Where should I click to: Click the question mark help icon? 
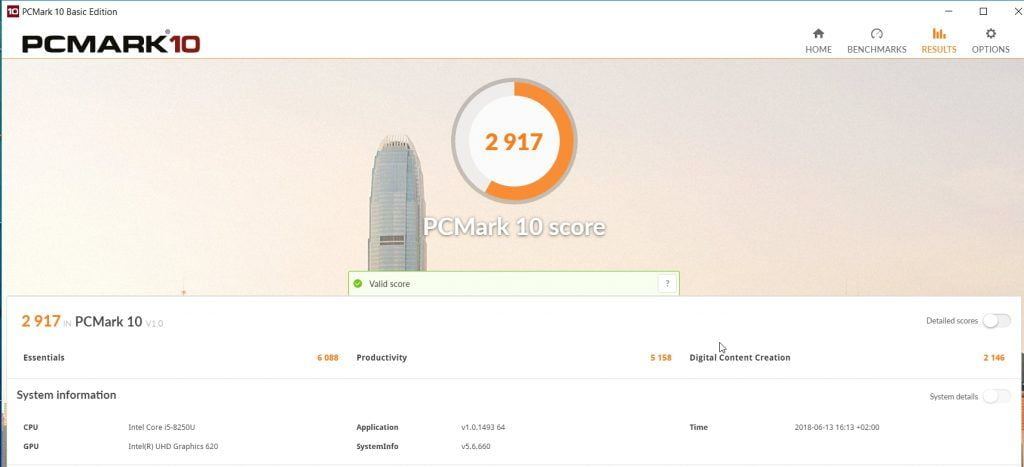(667, 283)
